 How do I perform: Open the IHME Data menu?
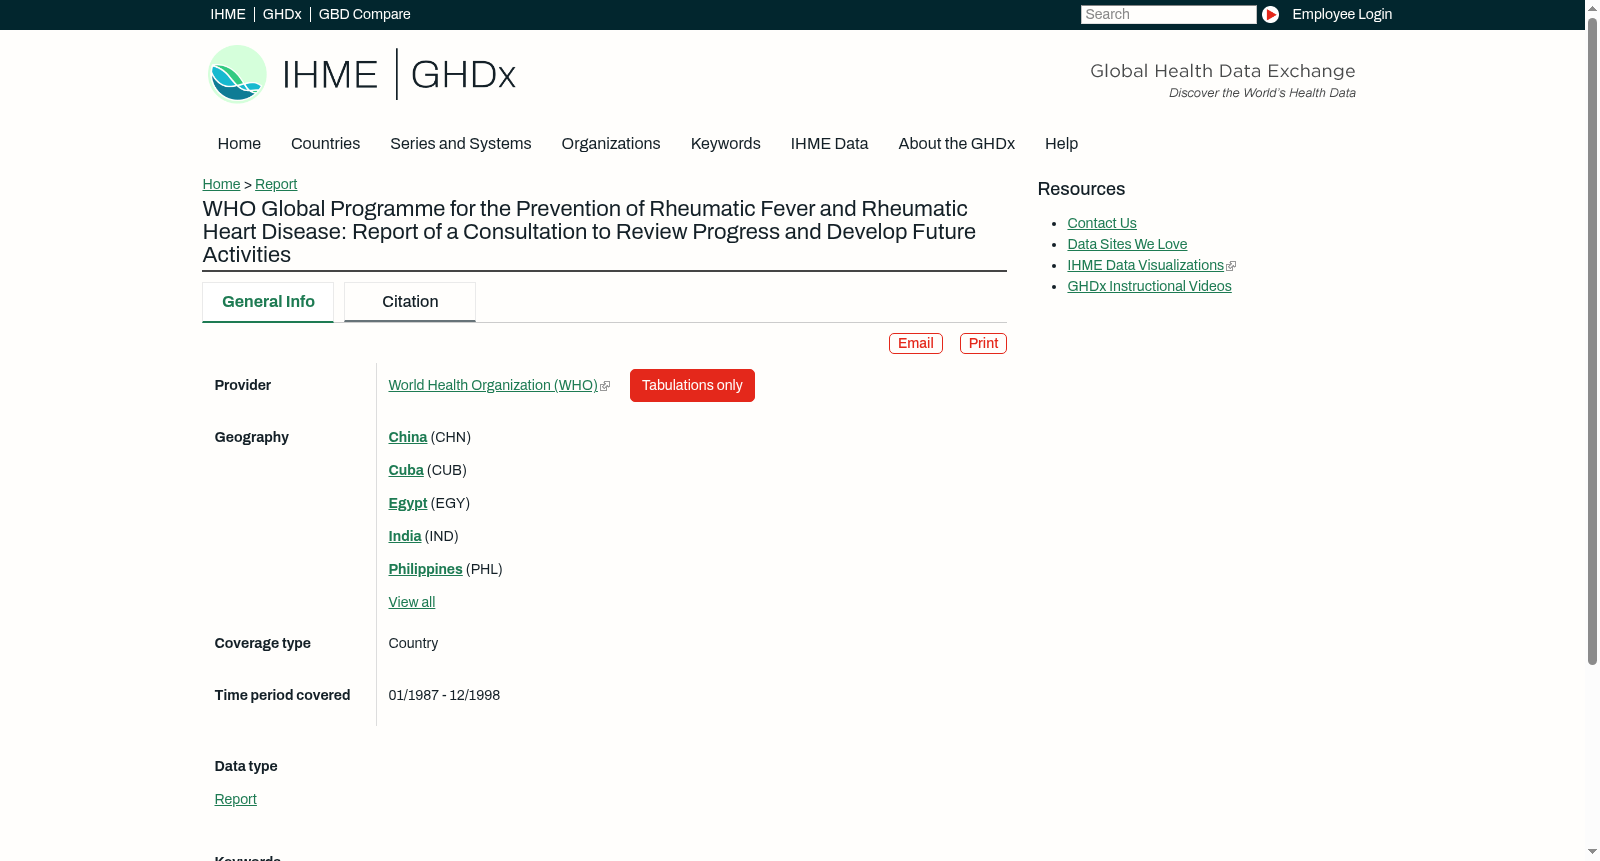click(829, 143)
